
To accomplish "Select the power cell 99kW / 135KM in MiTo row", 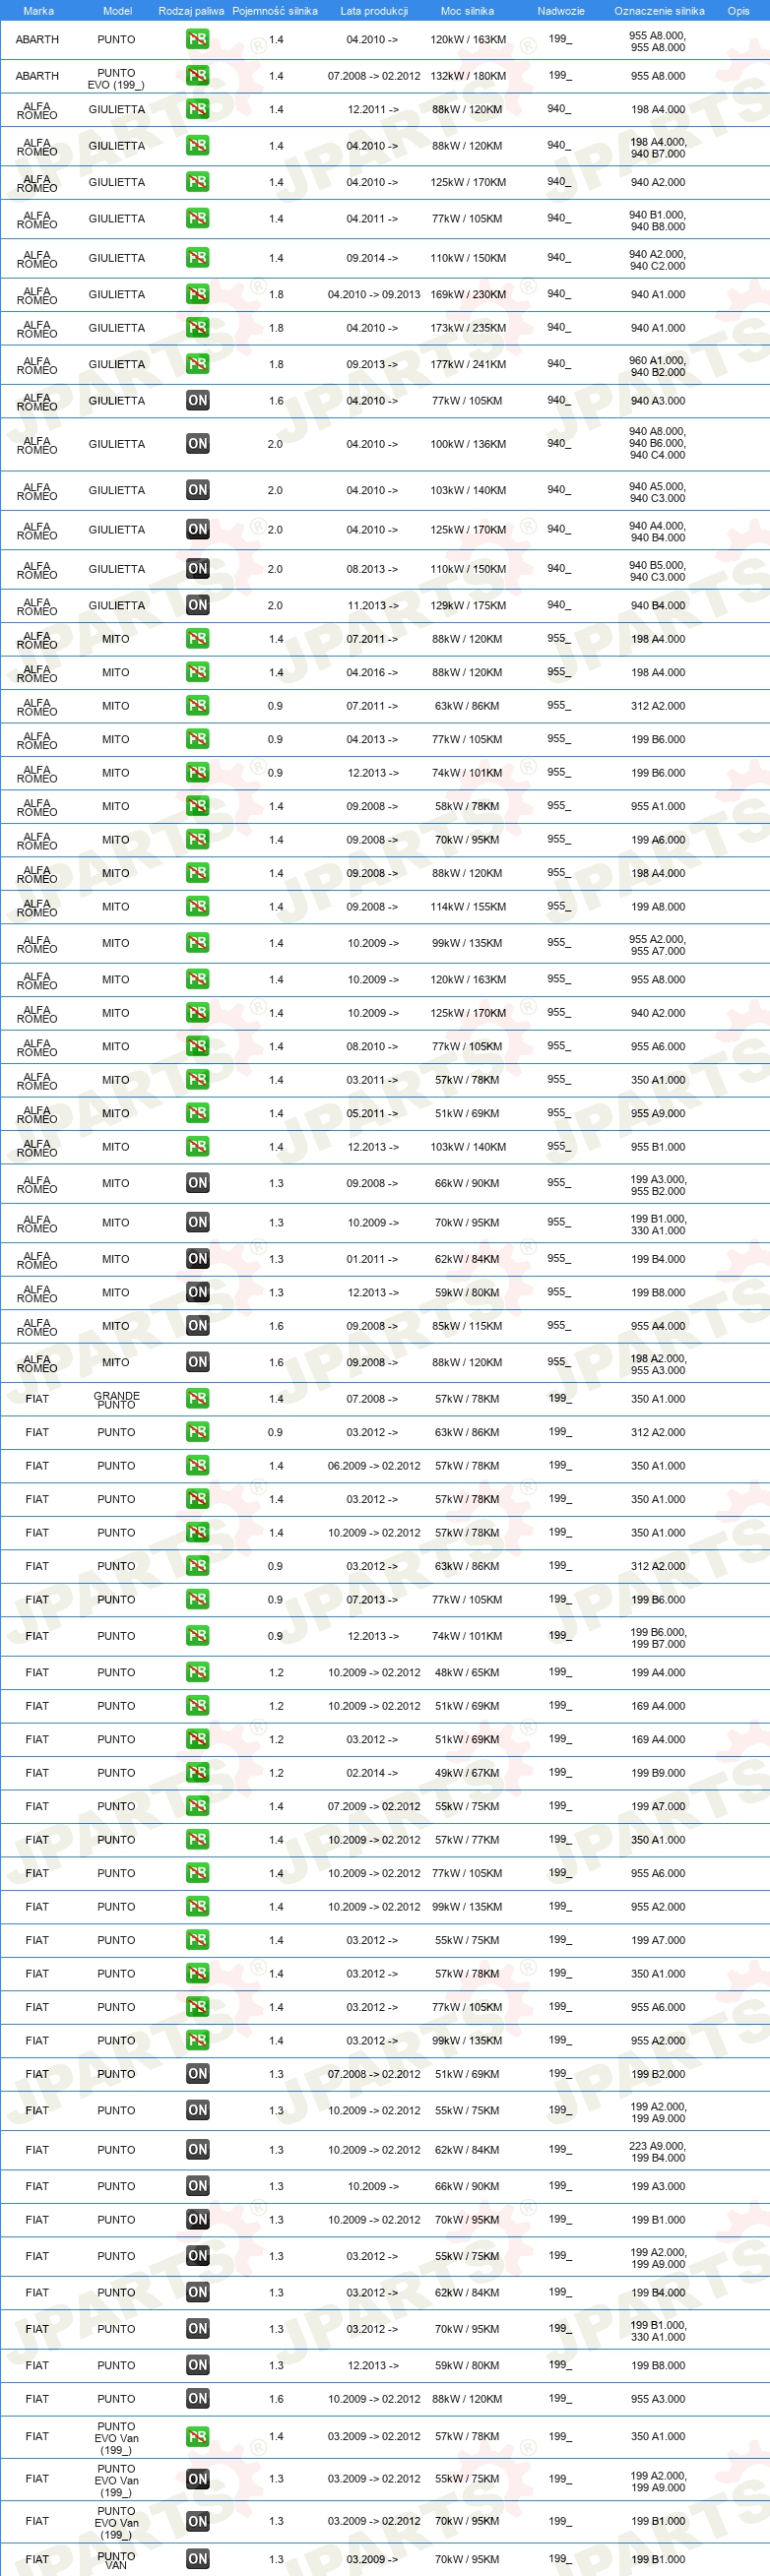I will click(467, 943).
